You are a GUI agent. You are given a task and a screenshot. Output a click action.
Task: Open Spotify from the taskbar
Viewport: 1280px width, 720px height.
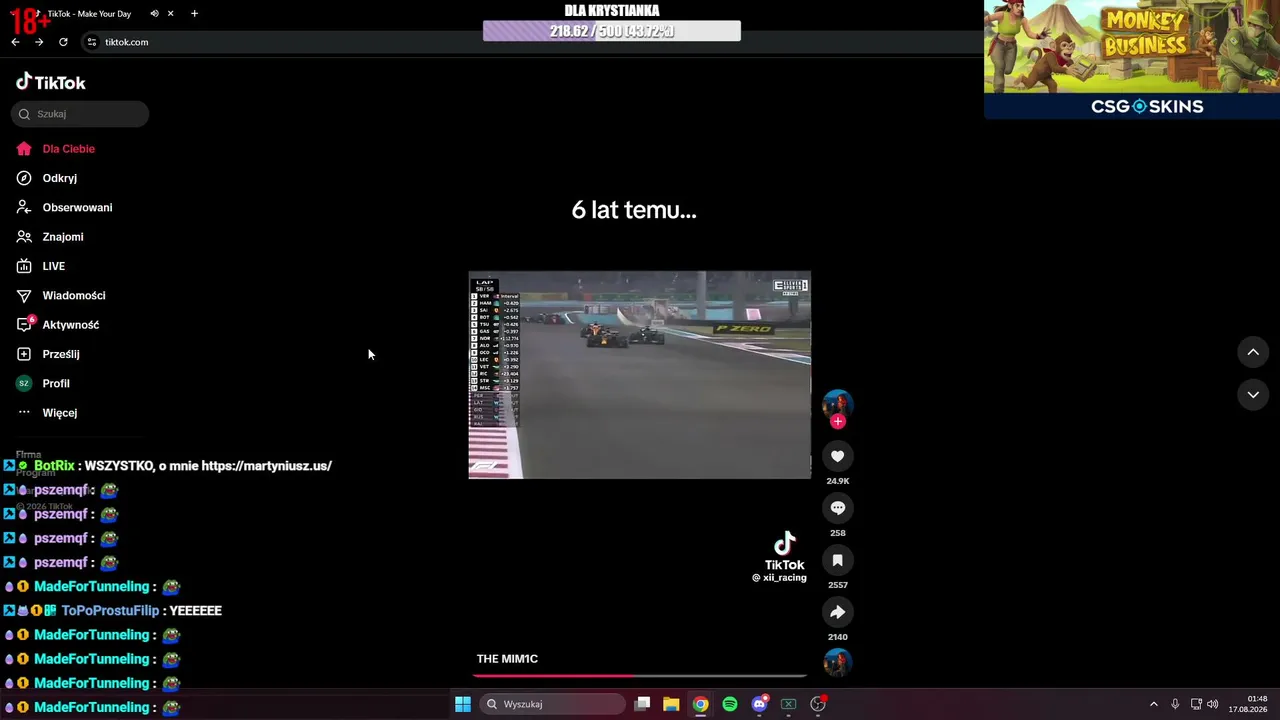(730, 704)
